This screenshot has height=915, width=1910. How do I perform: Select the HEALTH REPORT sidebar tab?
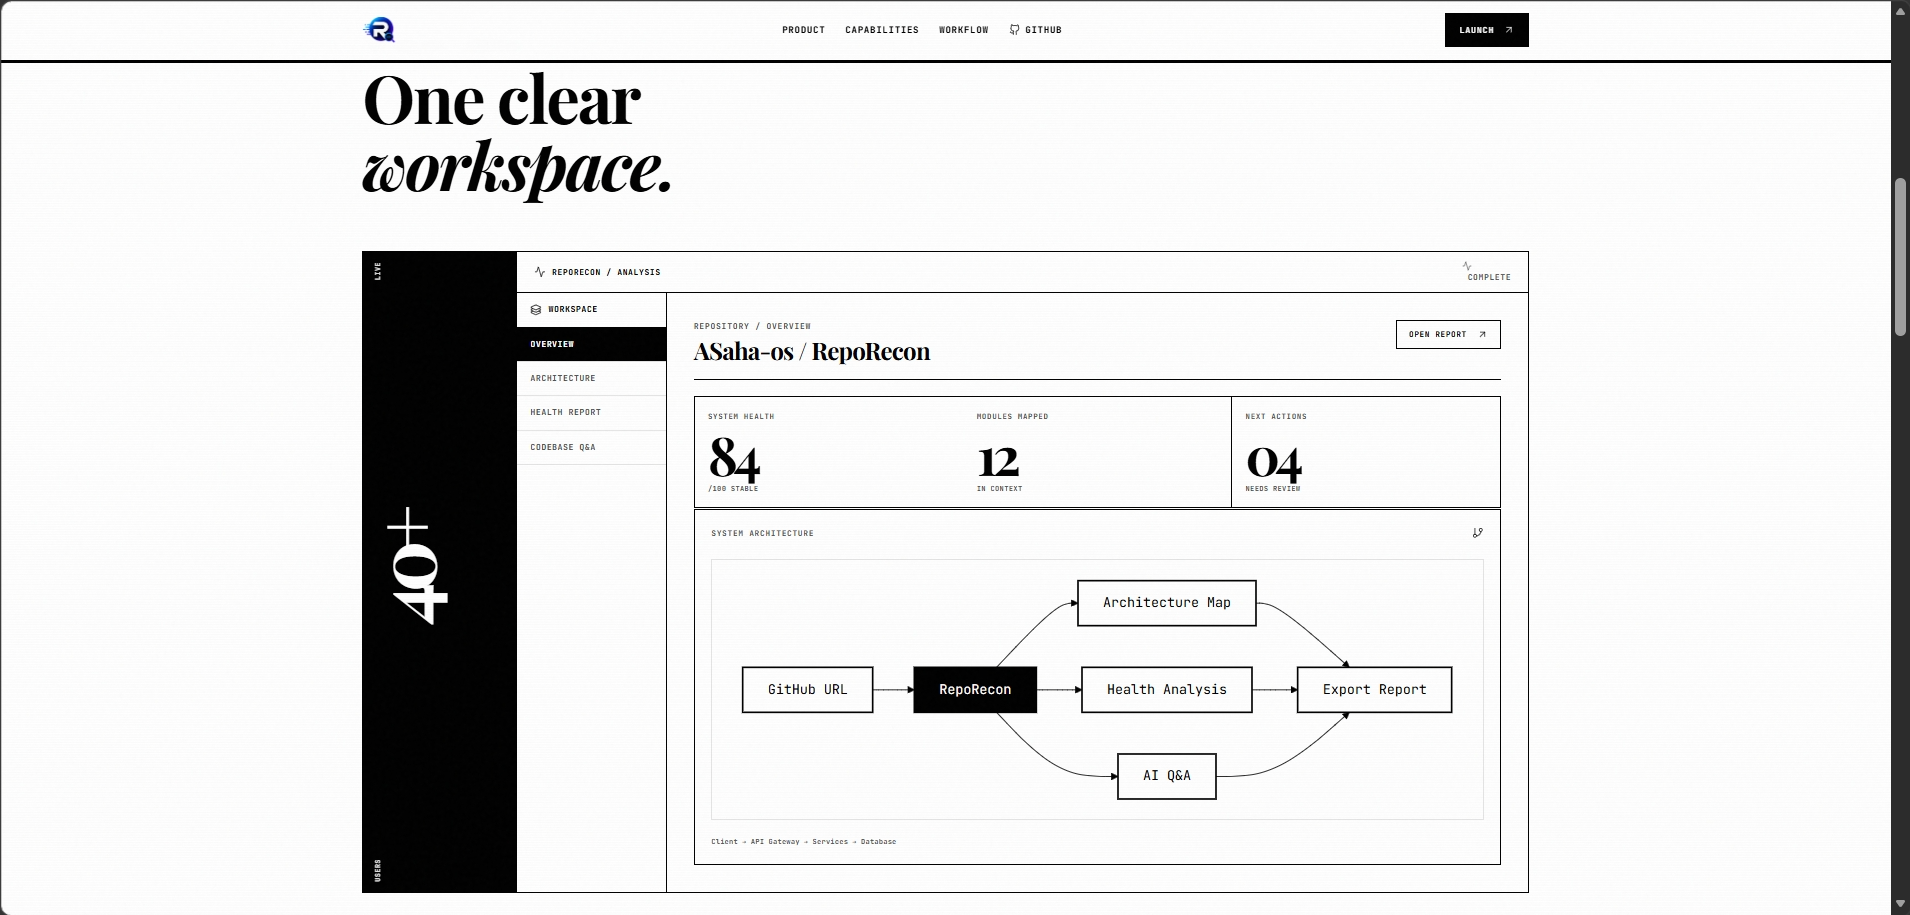coord(591,412)
